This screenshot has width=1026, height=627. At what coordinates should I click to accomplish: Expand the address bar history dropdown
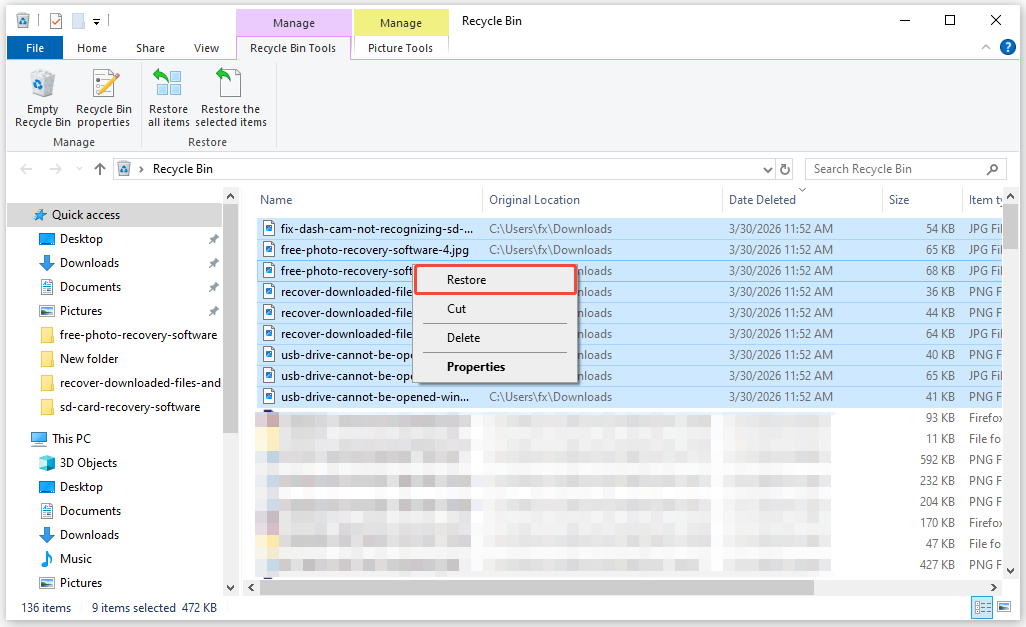(768, 170)
